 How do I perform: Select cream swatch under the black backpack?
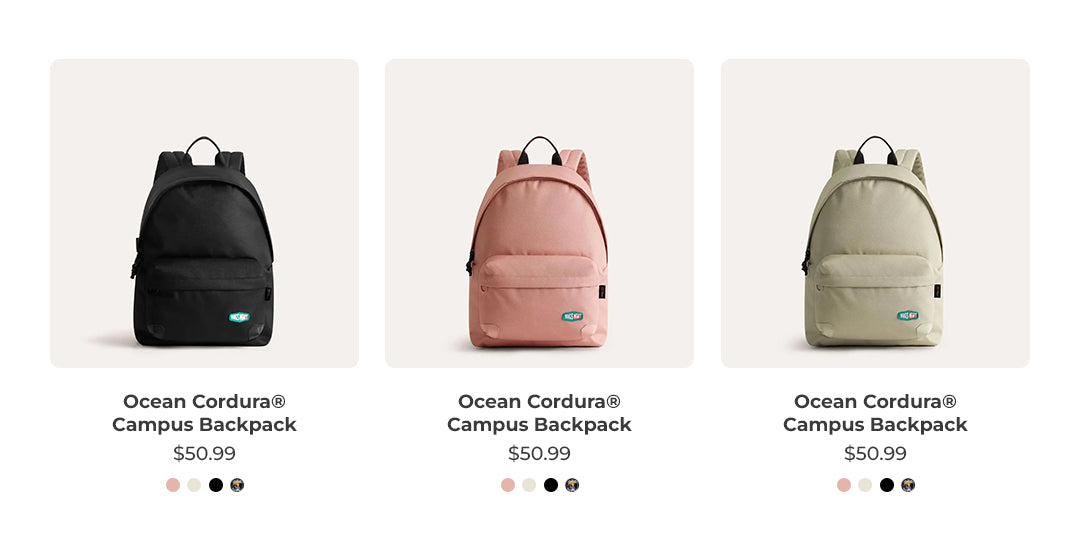(194, 485)
